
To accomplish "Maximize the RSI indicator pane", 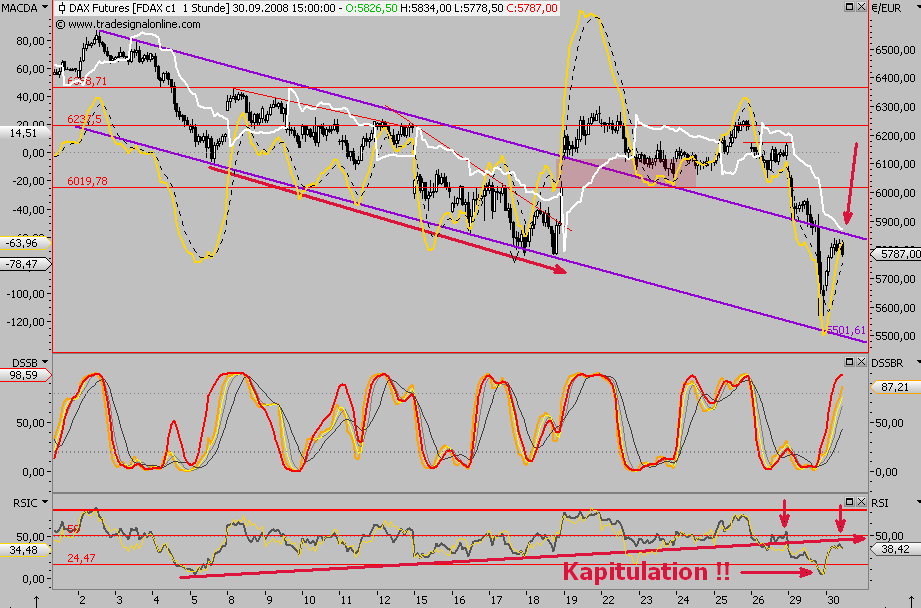I will (849, 501).
